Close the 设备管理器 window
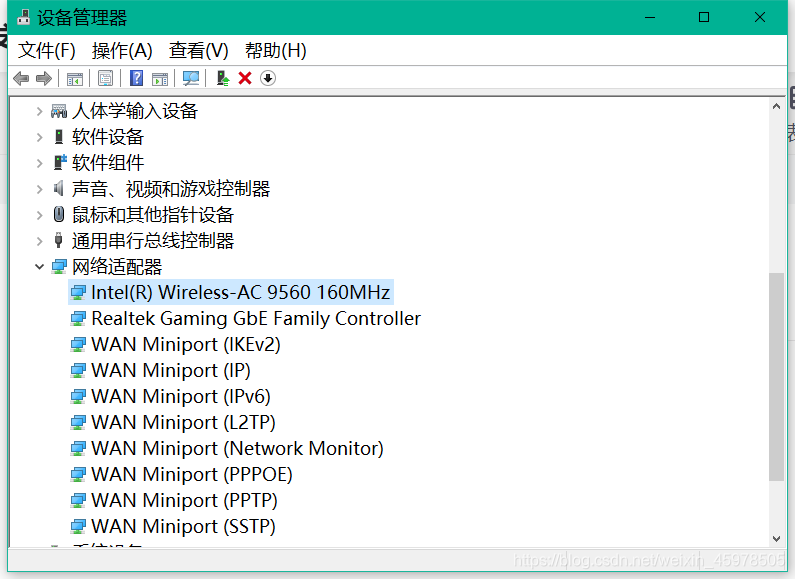 pyautogui.click(x=760, y=17)
